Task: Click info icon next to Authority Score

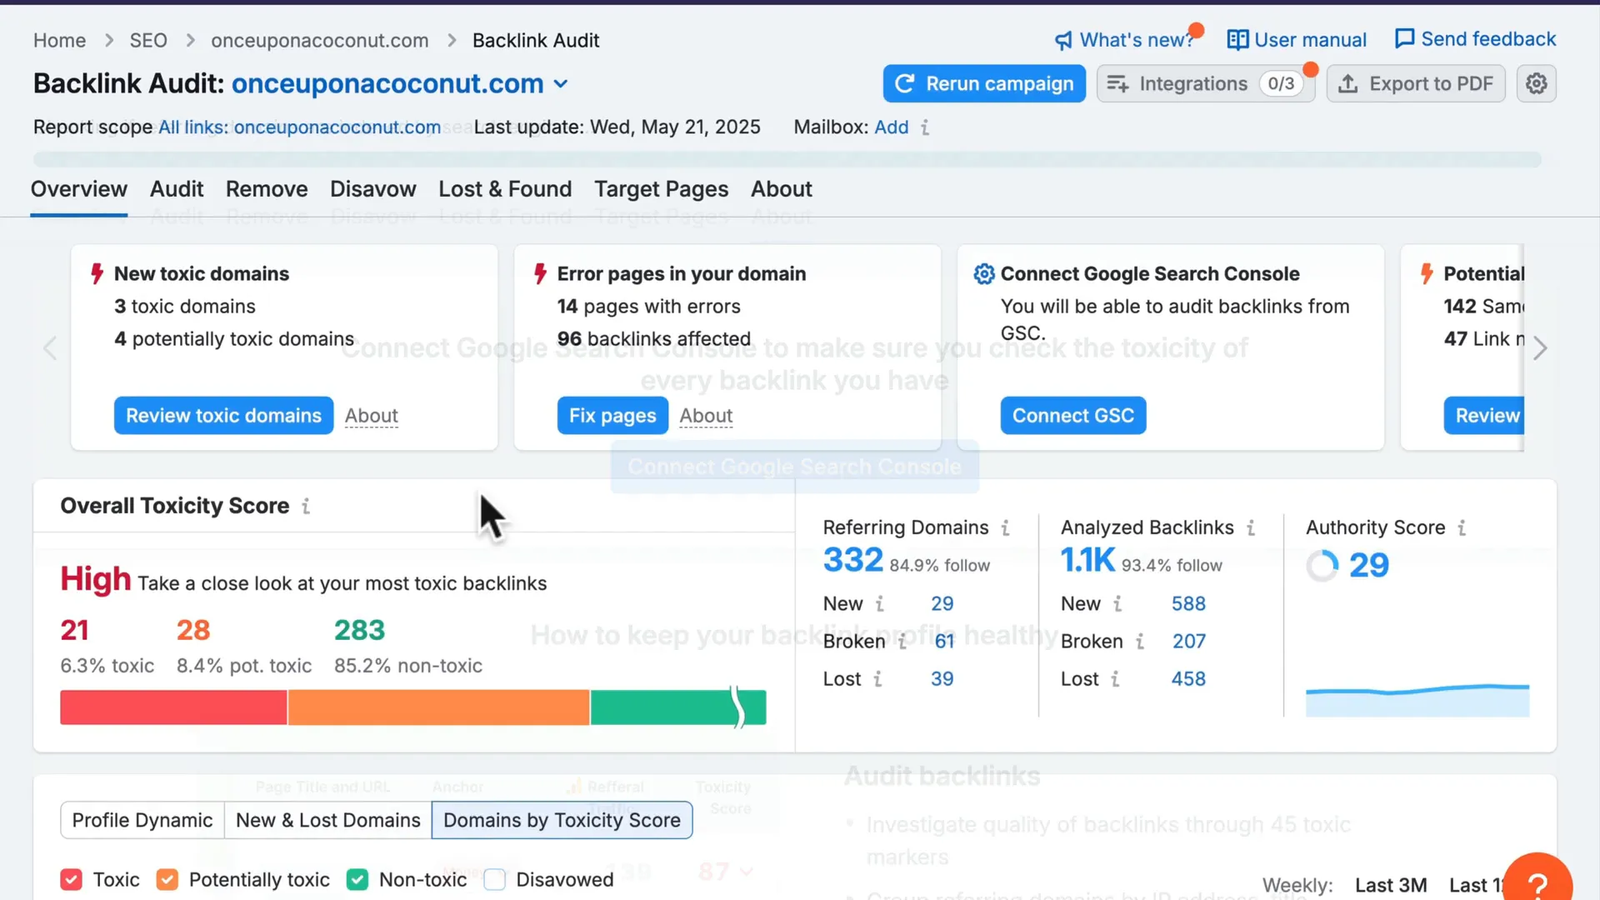Action: pyautogui.click(x=1462, y=528)
